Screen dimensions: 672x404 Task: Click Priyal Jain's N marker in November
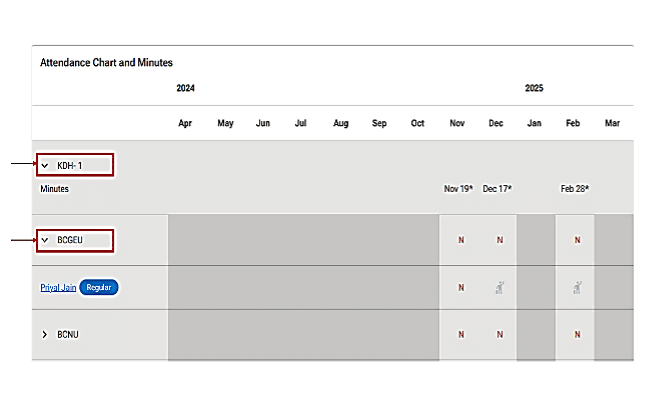click(x=461, y=288)
